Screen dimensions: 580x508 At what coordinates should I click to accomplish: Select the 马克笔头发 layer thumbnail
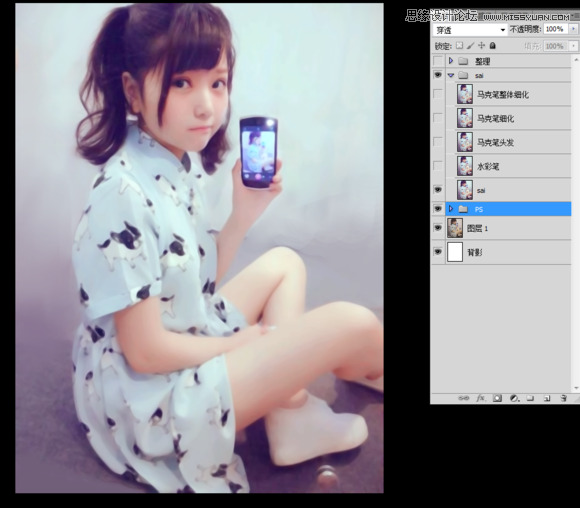(465, 142)
